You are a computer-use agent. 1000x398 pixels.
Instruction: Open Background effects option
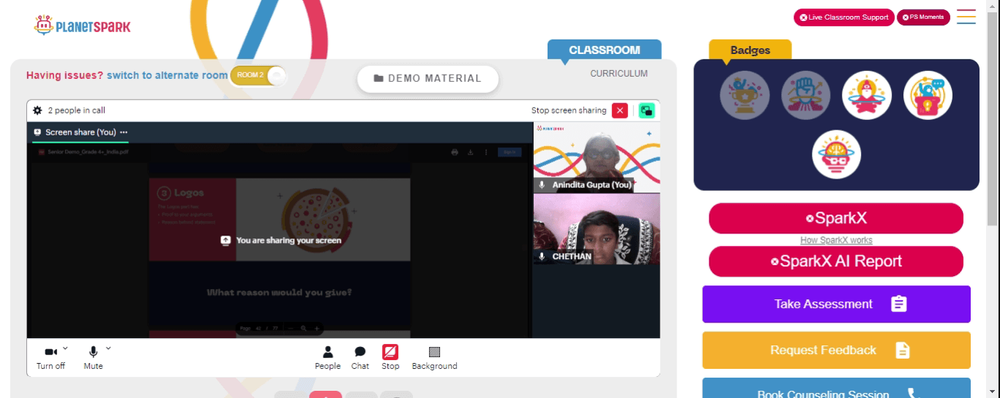(x=434, y=358)
